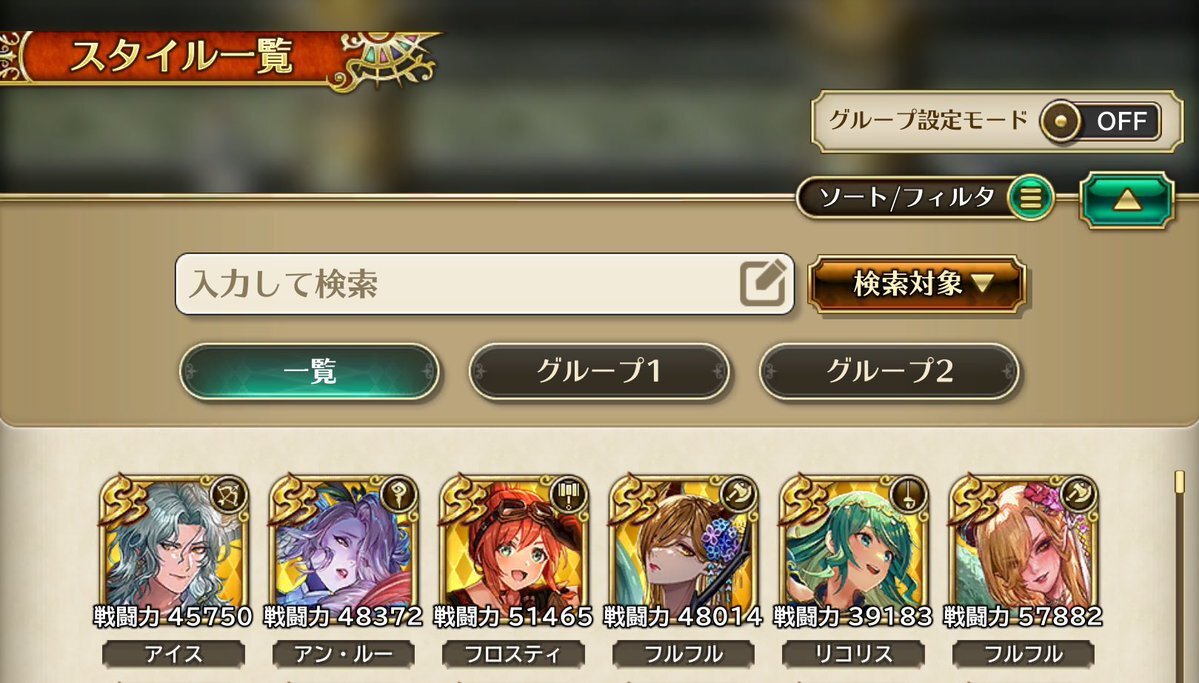This screenshot has width=1199, height=683.
Task: Click the axe icon on the 48014 フルフル card
Action: [738, 495]
